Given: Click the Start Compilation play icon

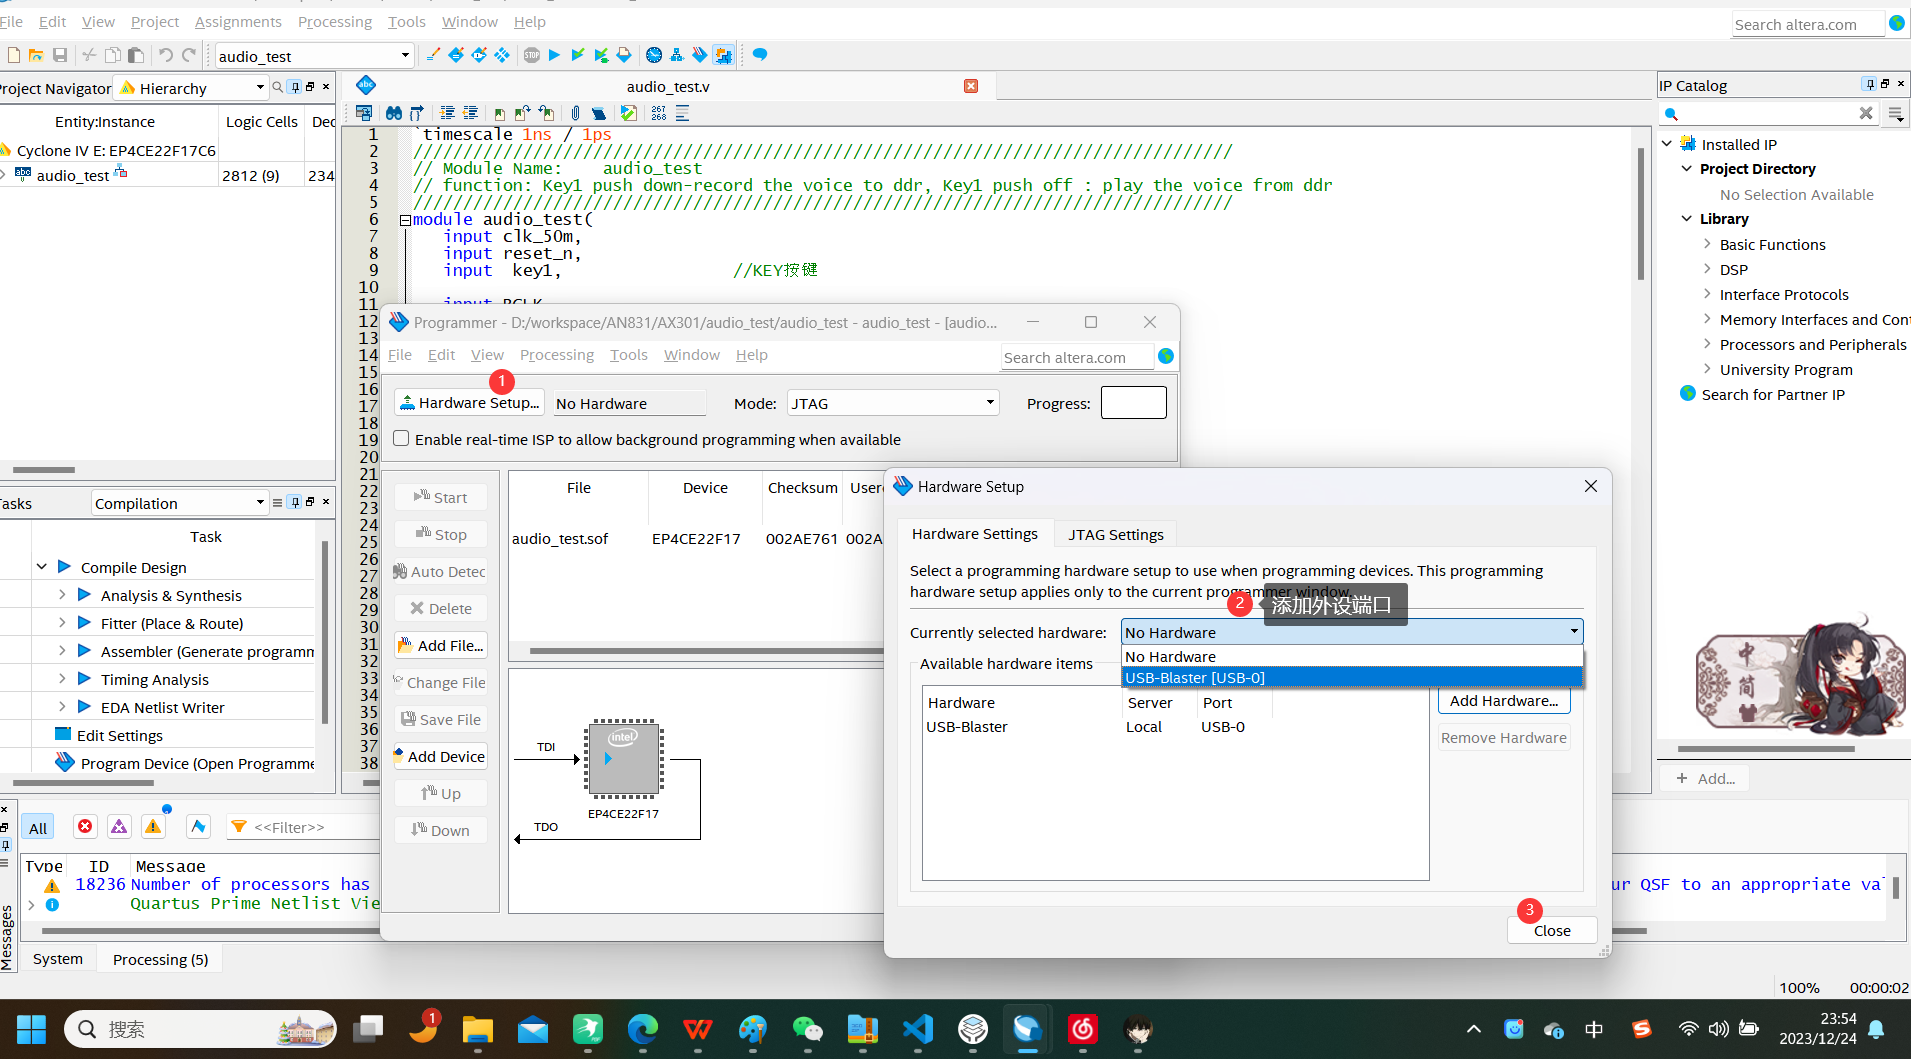Looking at the screenshot, I should pyautogui.click(x=554, y=55).
